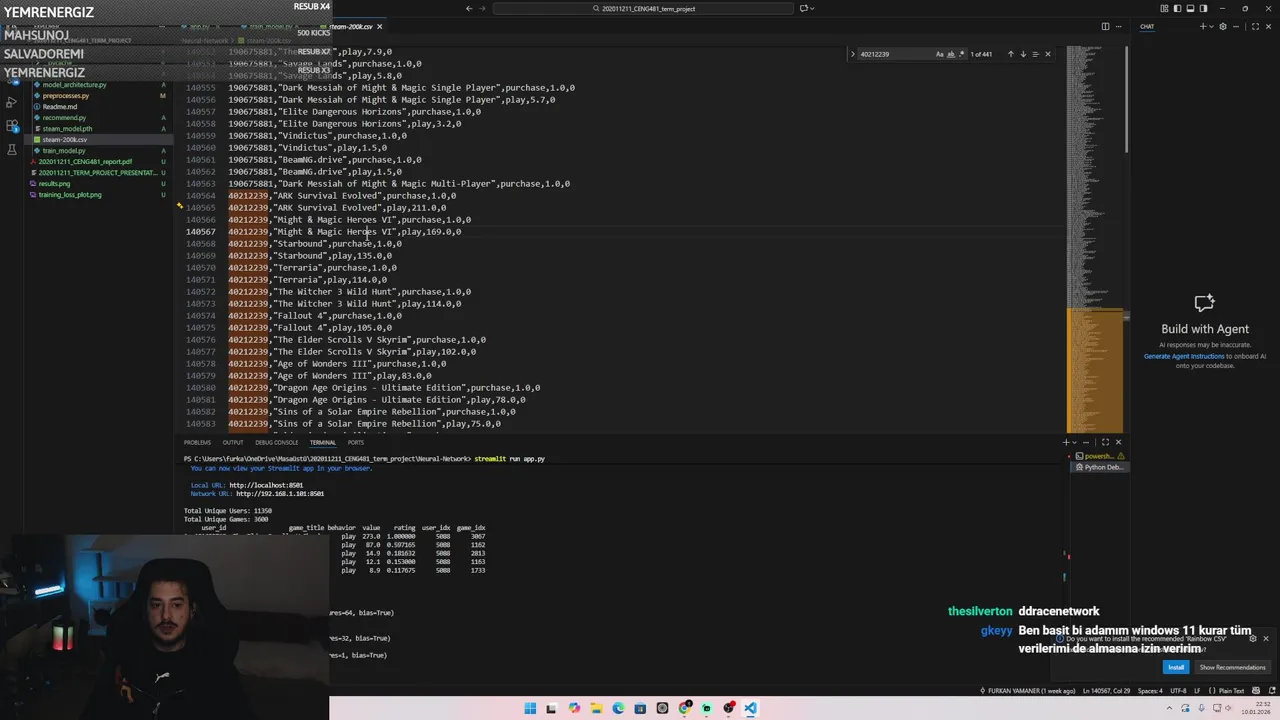Change end of line sequence LF
1280x720 pixels.
1197,691
